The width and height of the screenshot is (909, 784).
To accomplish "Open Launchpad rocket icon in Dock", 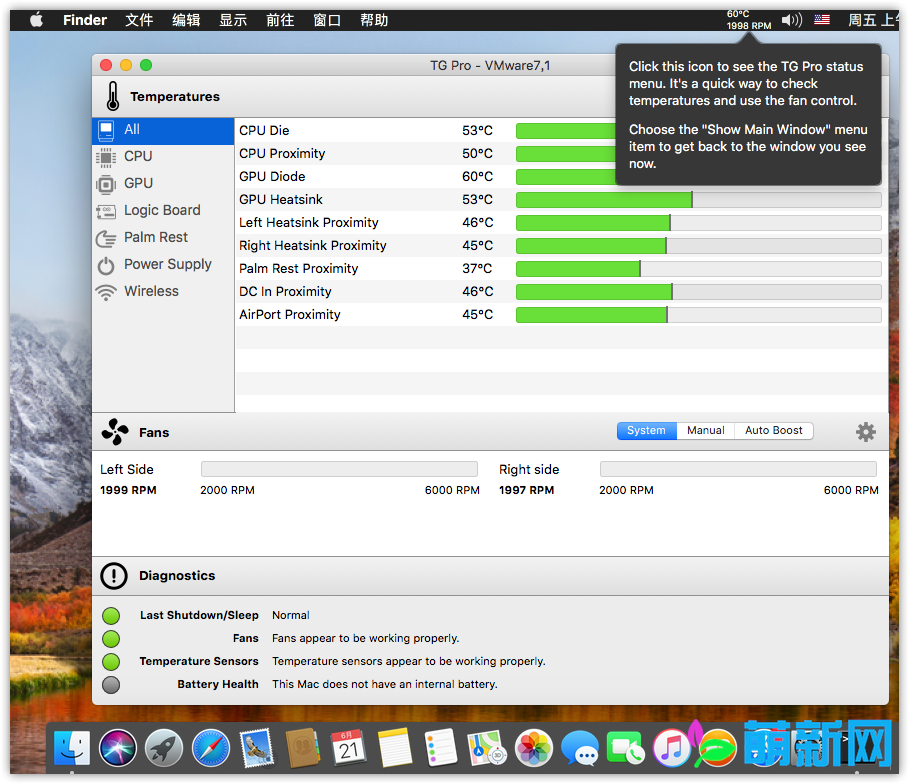I will tap(164, 748).
